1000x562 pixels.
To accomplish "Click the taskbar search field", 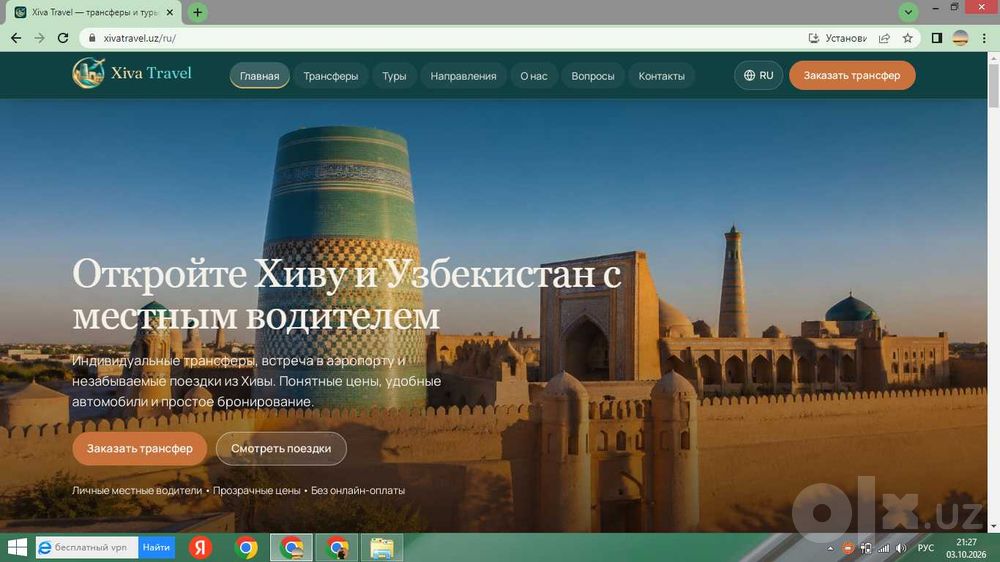I will point(87,547).
